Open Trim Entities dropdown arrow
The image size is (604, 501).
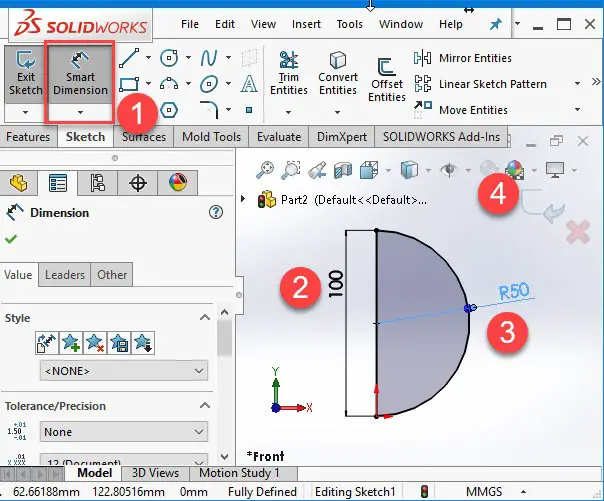click(288, 112)
